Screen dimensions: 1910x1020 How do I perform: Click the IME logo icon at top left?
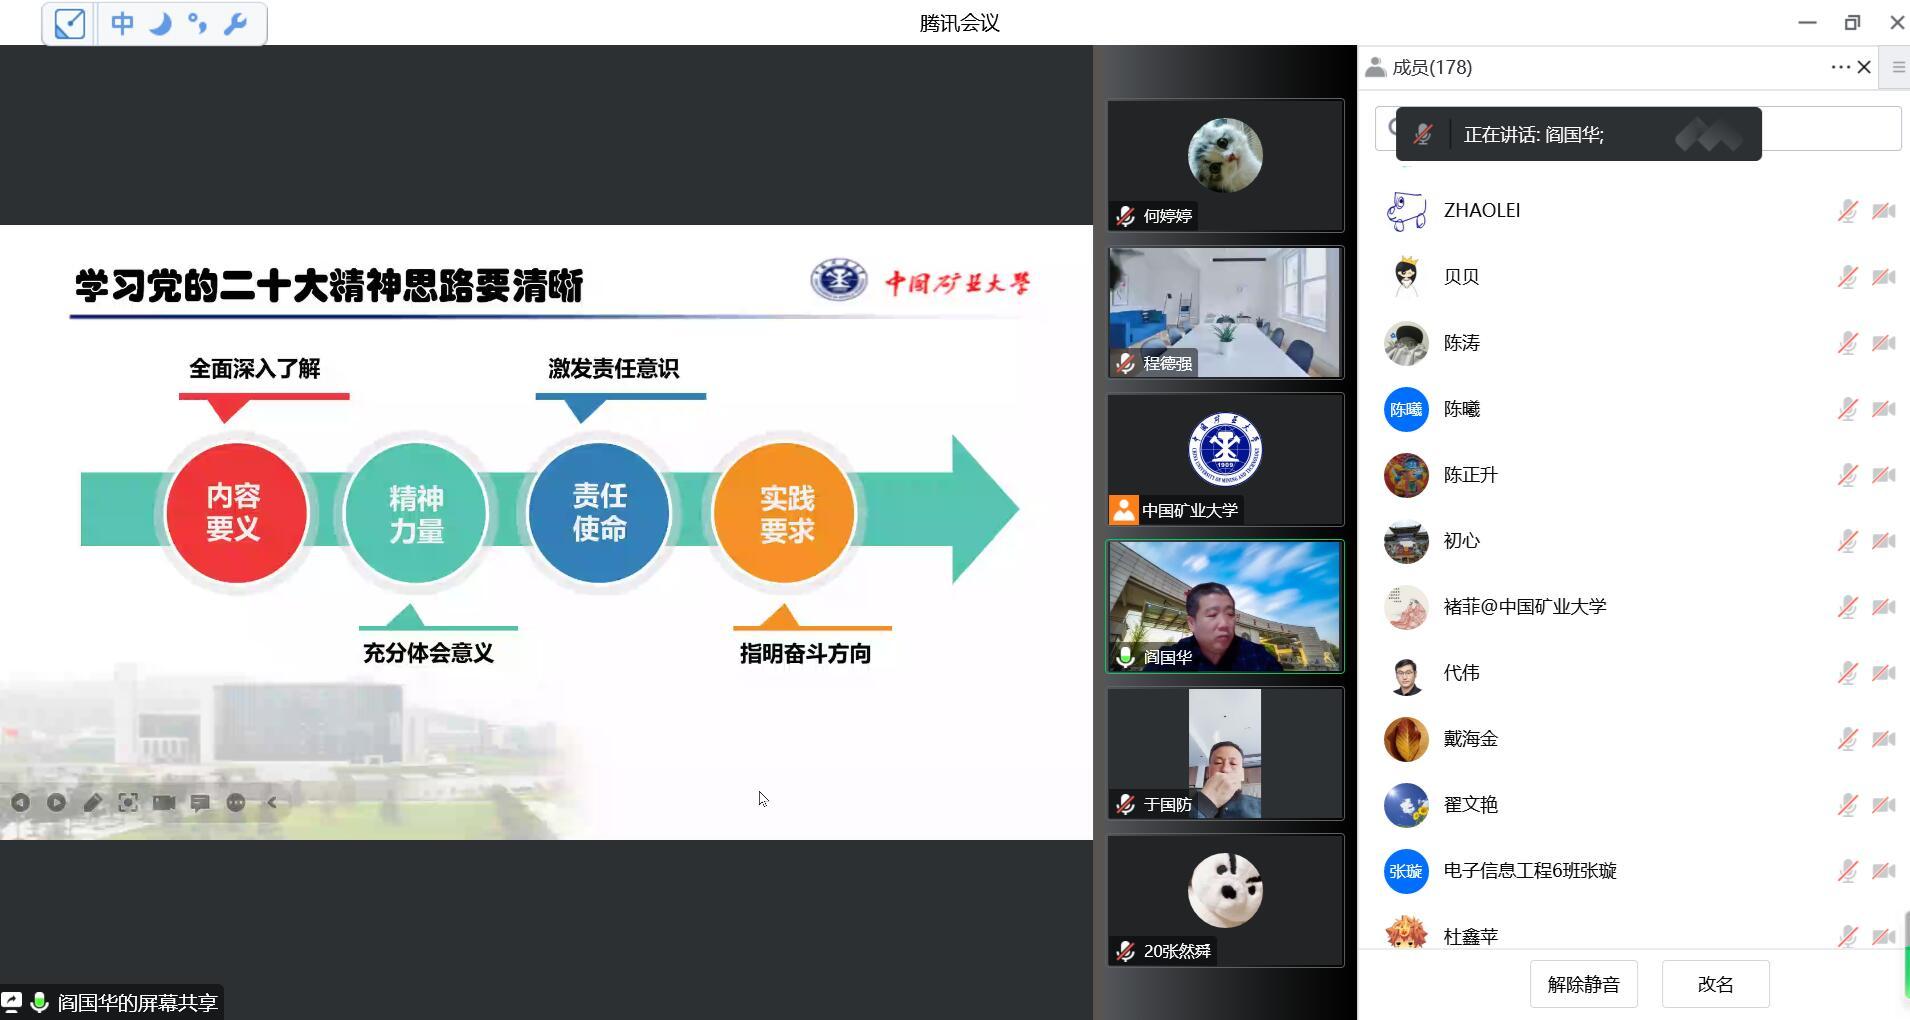(x=69, y=23)
